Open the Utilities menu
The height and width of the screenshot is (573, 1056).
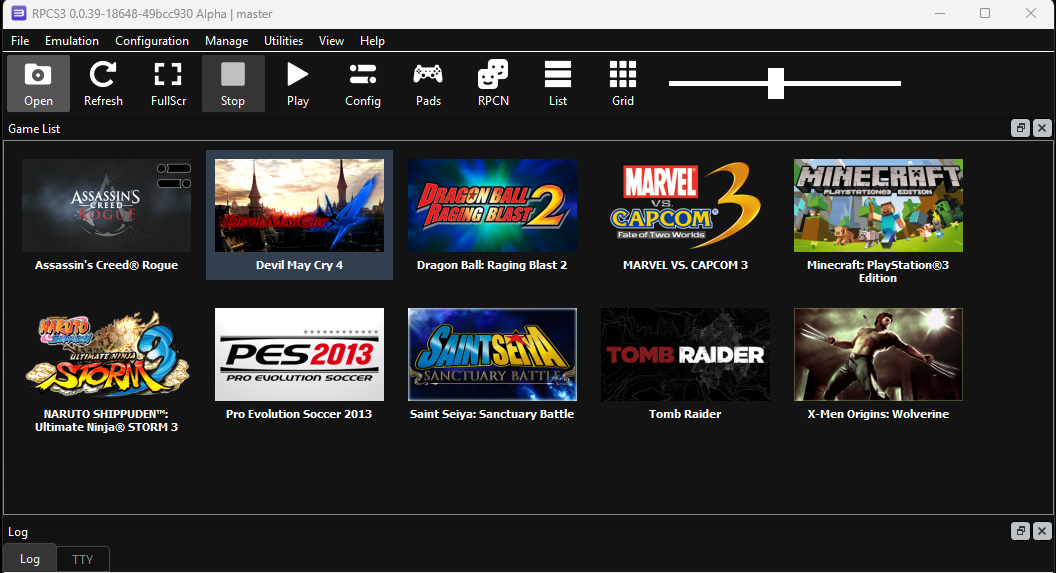283,40
